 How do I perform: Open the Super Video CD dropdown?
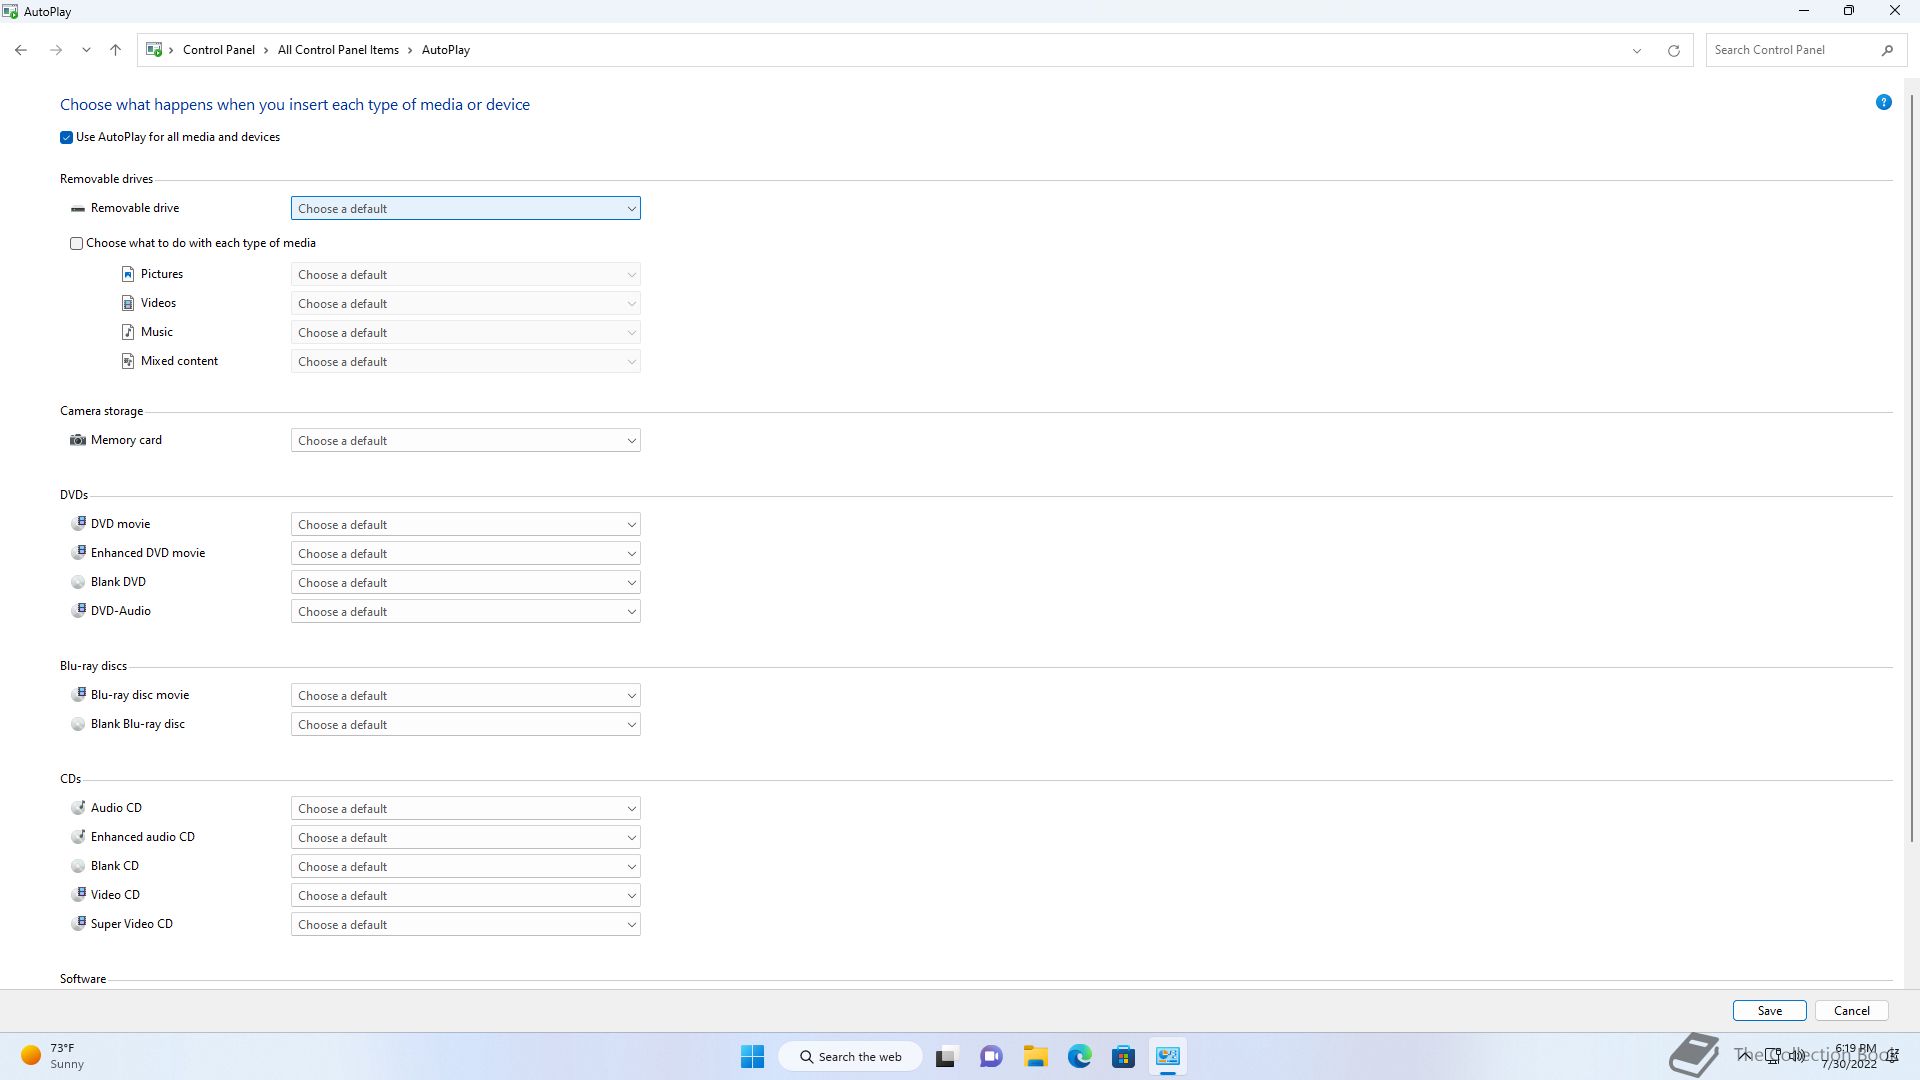pyautogui.click(x=465, y=925)
